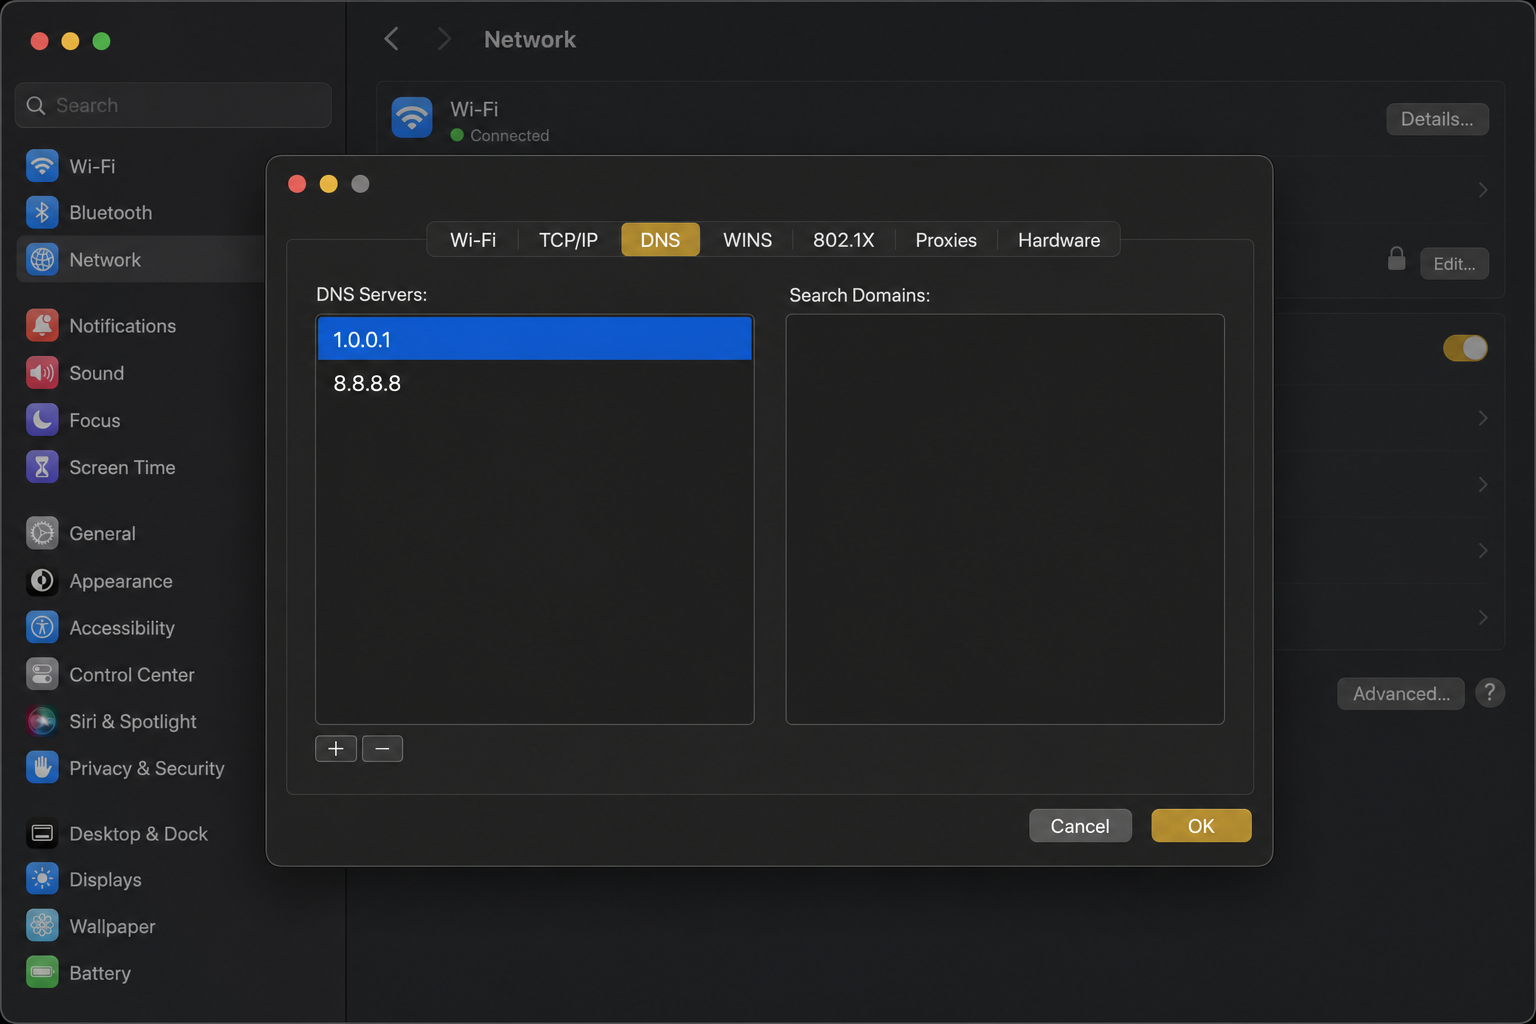The image size is (1536, 1024).
Task: Open Wi-Fi Details in the Network pane
Action: (x=1437, y=119)
